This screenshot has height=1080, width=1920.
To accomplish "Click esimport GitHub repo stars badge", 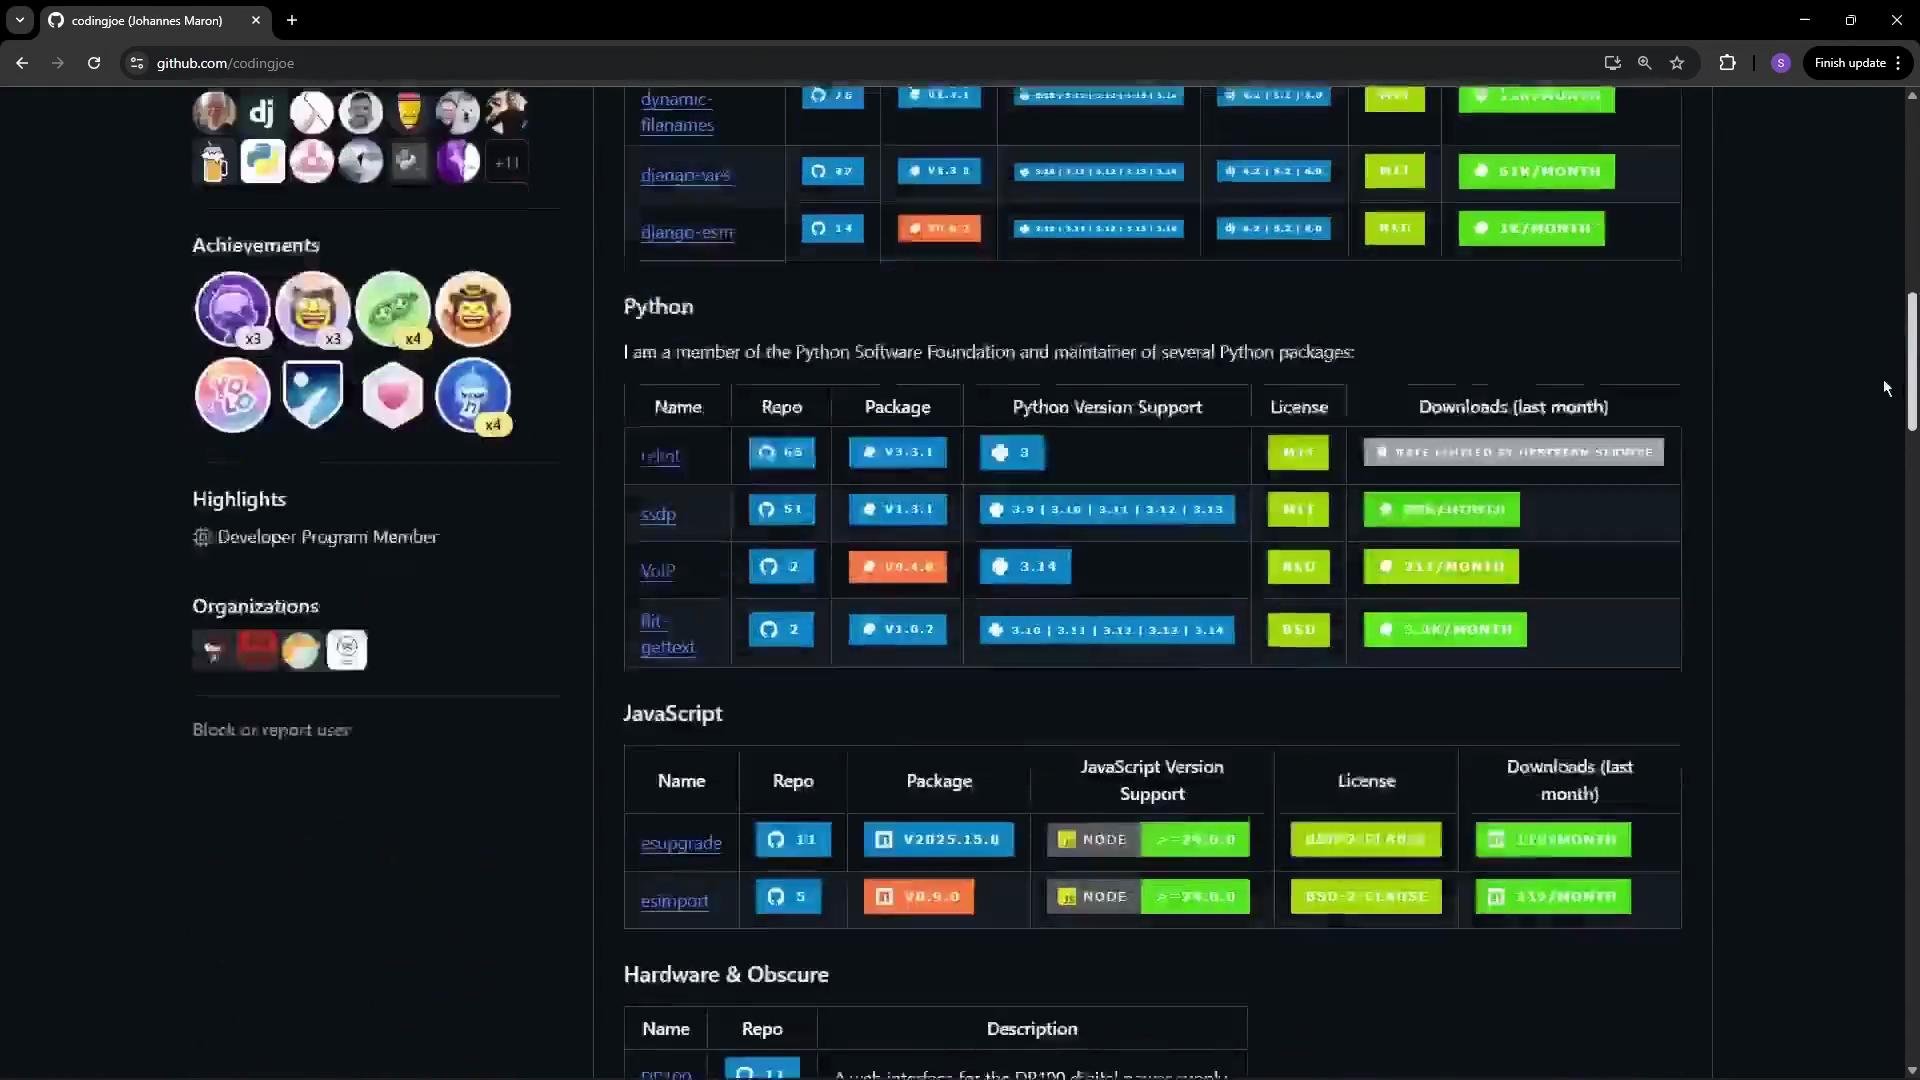I will coord(788,896).
